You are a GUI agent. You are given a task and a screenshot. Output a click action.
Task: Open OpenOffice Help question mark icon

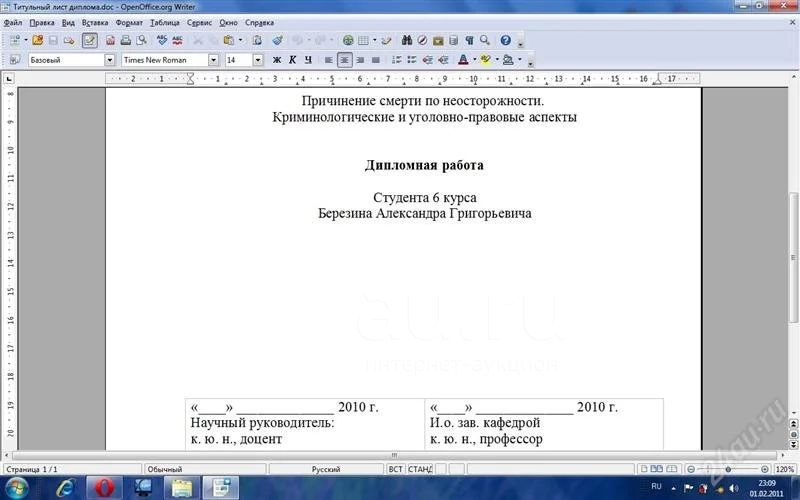[x=506, y=40]
